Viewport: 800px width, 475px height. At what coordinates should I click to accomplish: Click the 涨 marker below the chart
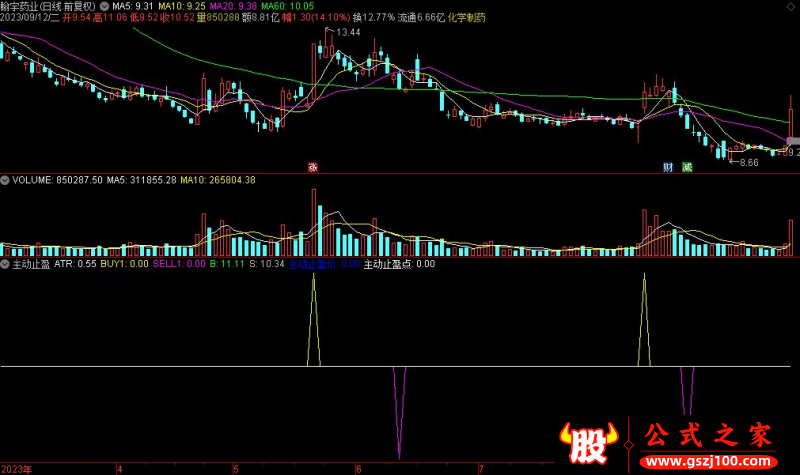[313, 167]
